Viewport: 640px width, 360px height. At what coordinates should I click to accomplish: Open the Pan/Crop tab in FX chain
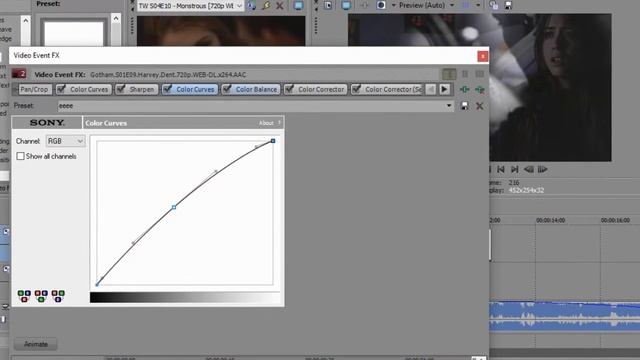point(34,89)
